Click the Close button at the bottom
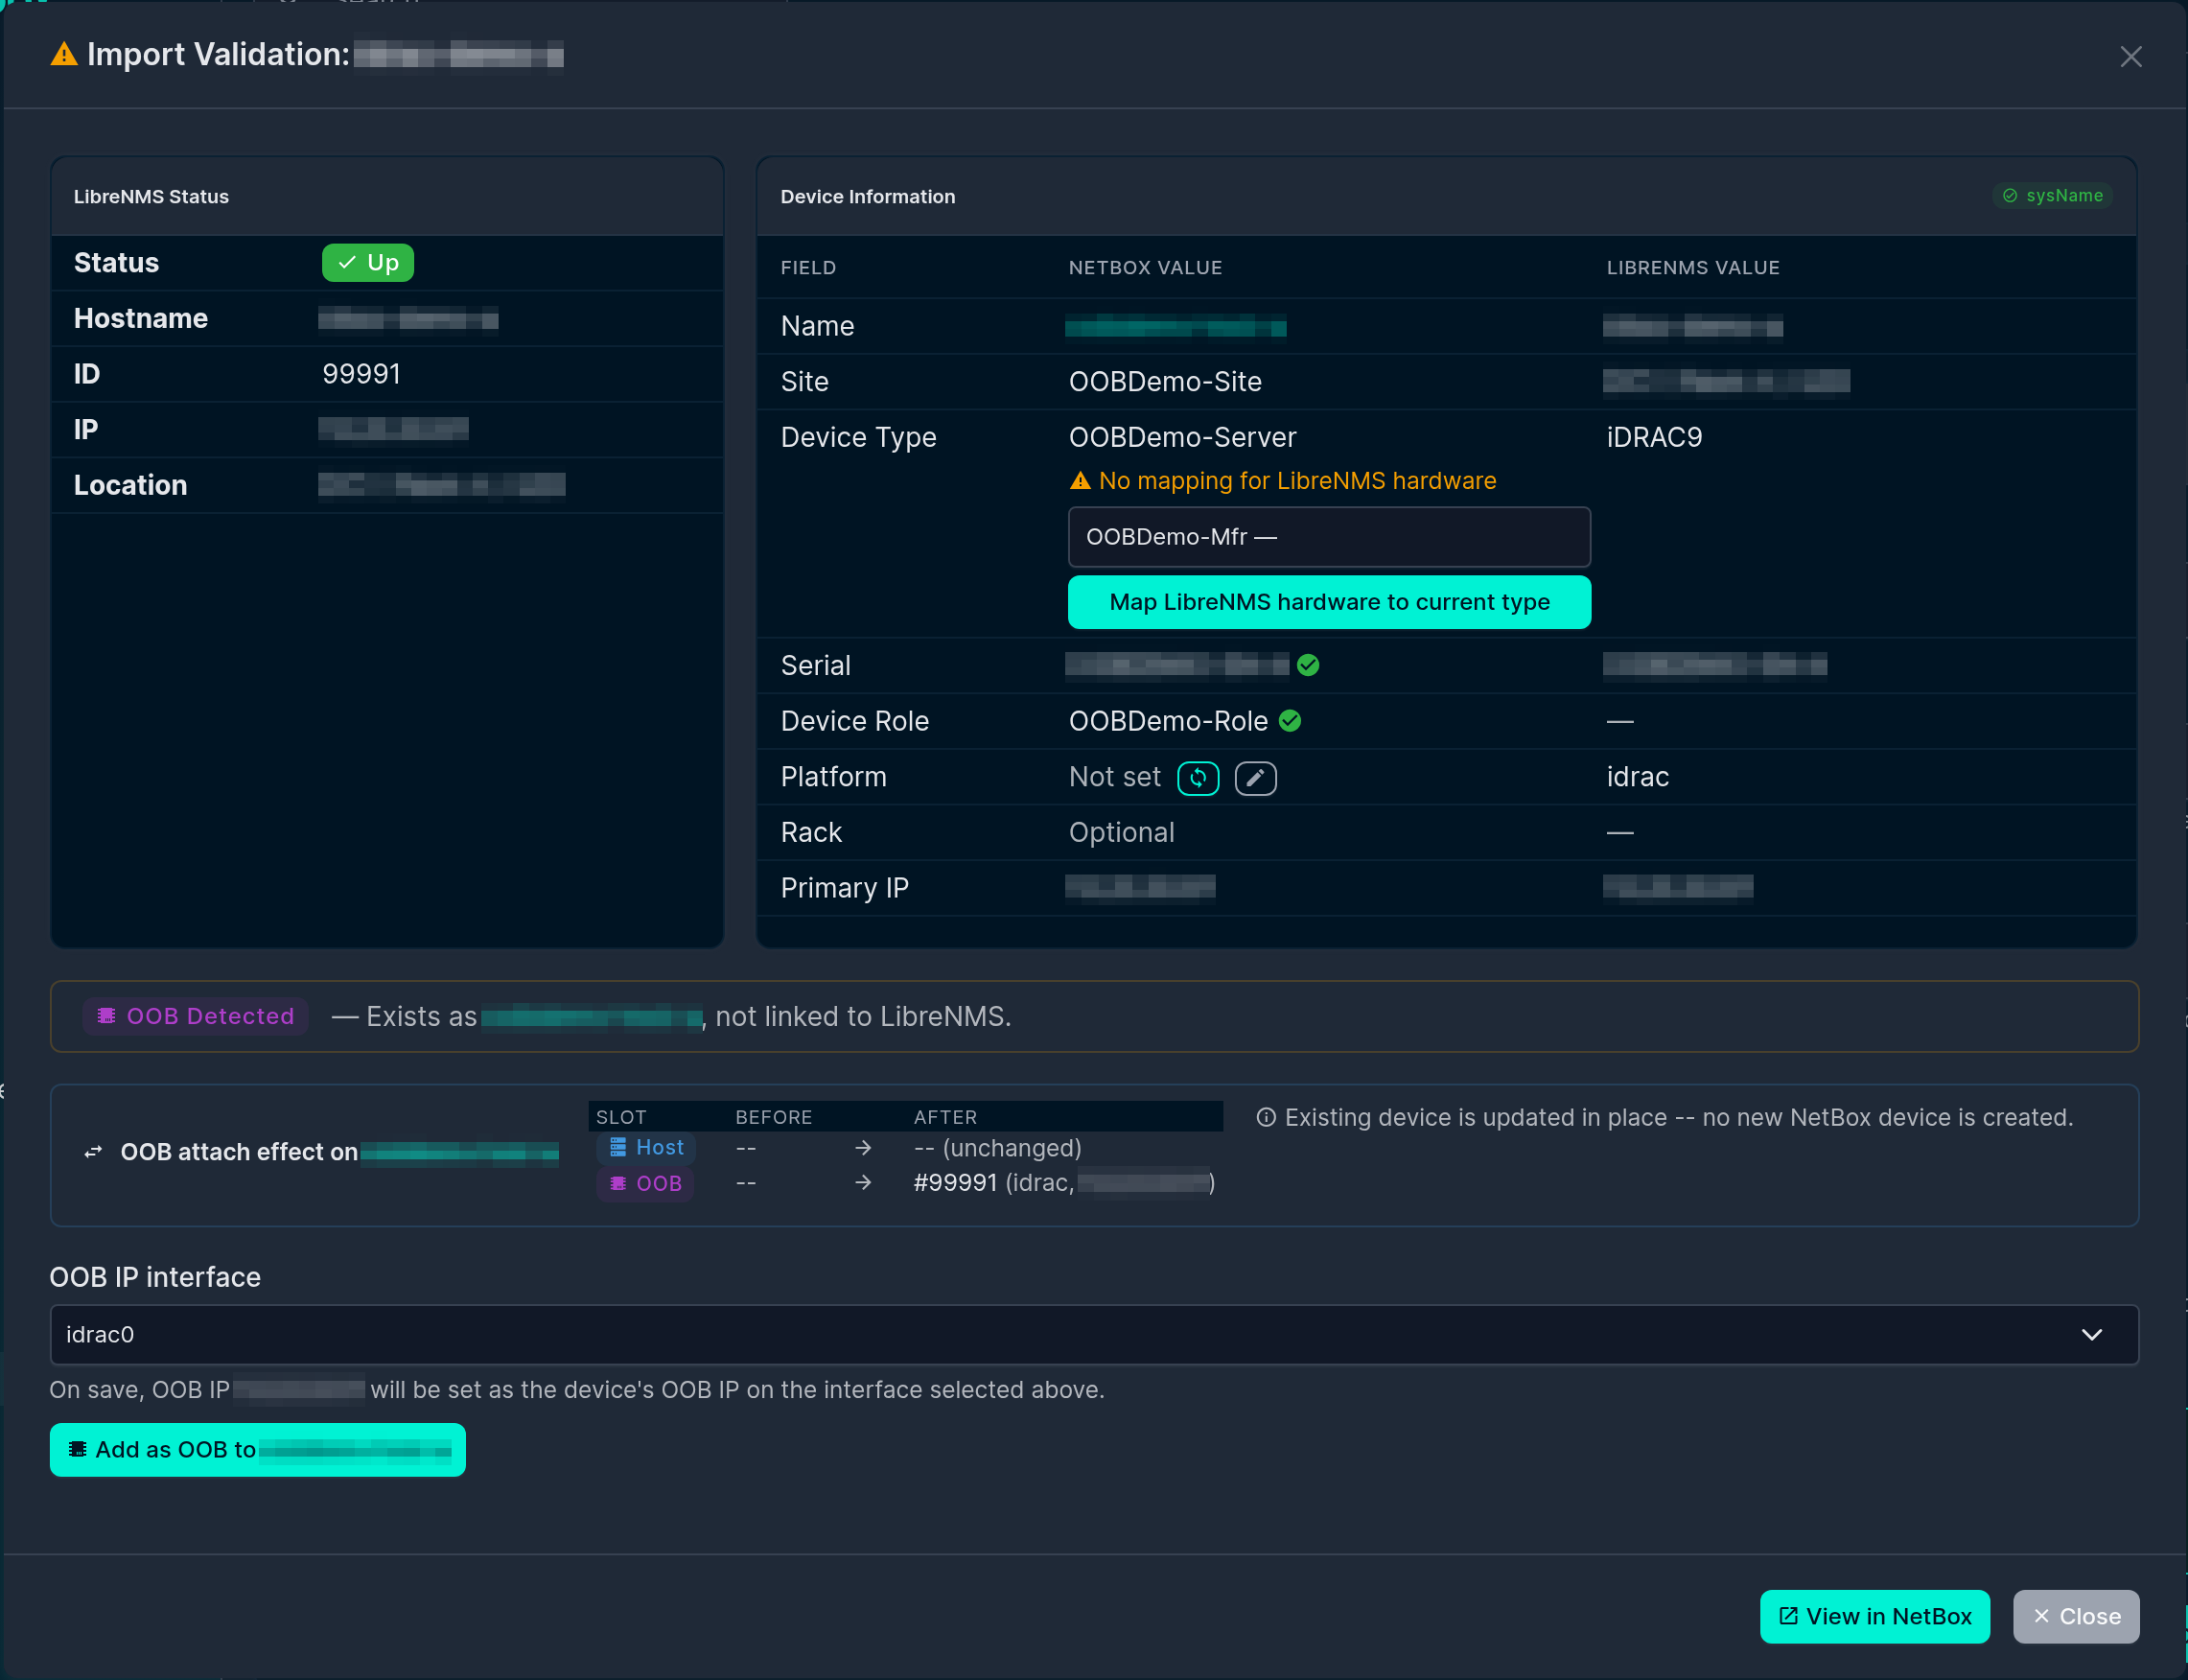2188x1680 pixels. point(2076,1617)
